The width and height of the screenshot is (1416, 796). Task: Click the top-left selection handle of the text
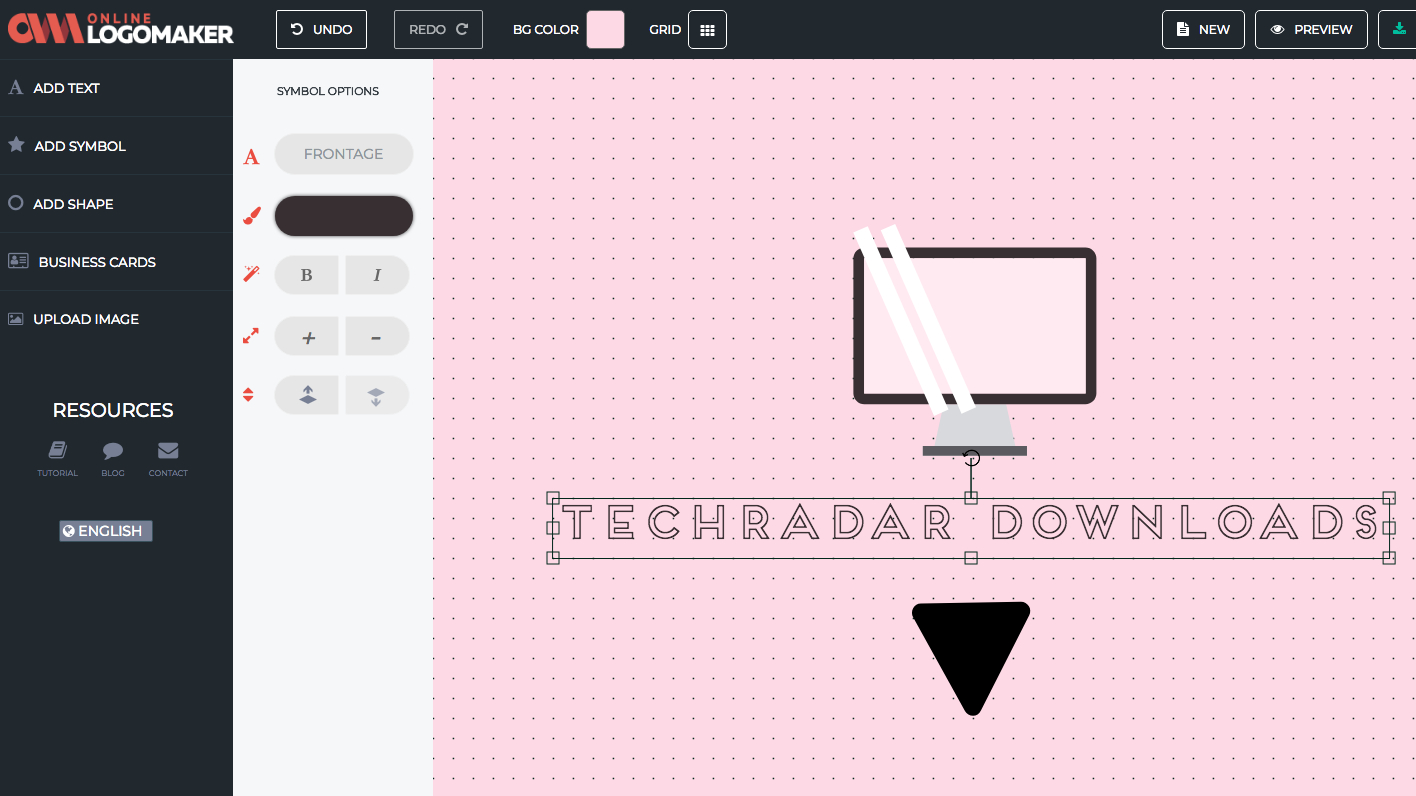click(x=553, y=498)
